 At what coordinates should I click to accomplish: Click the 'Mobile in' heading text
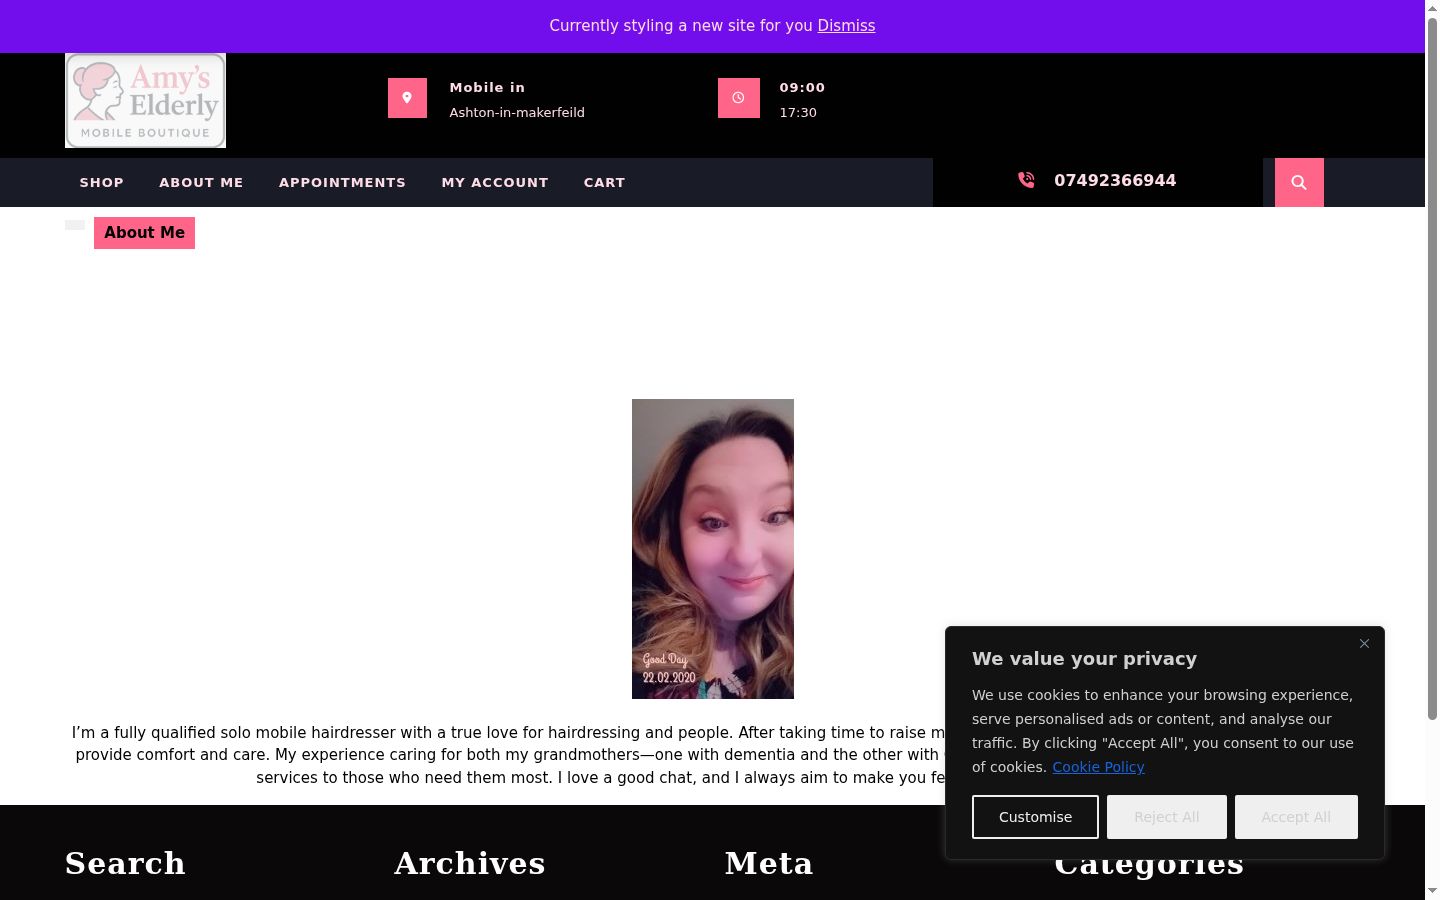(x=487, y=87)
